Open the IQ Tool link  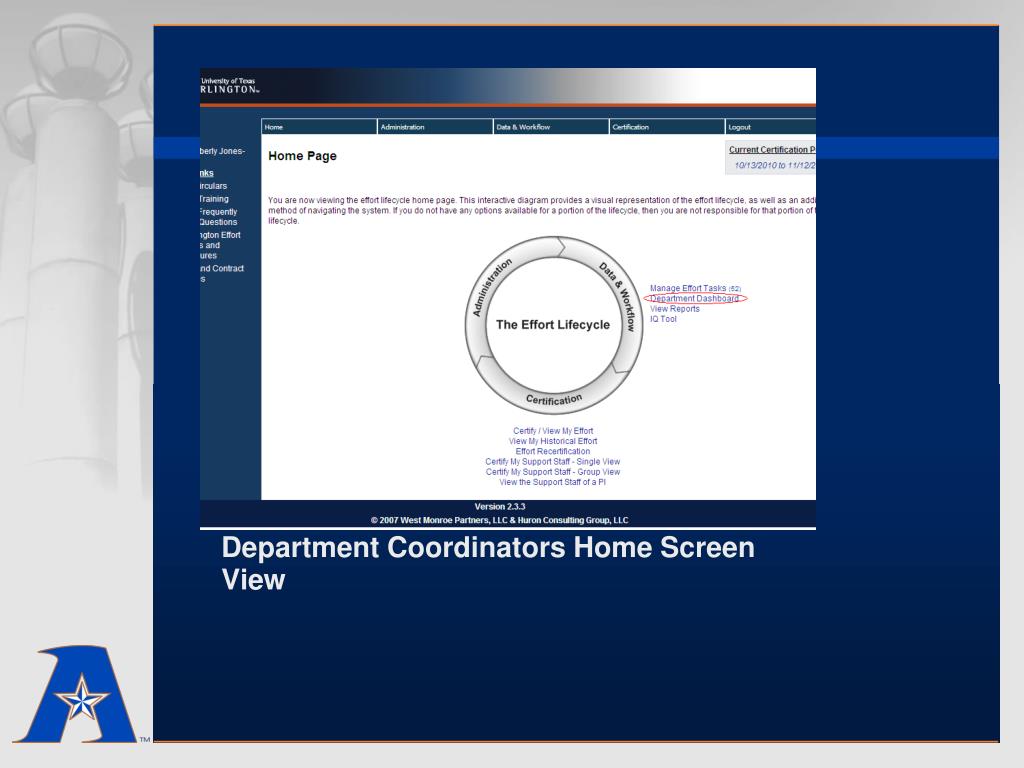click(663, 319)
